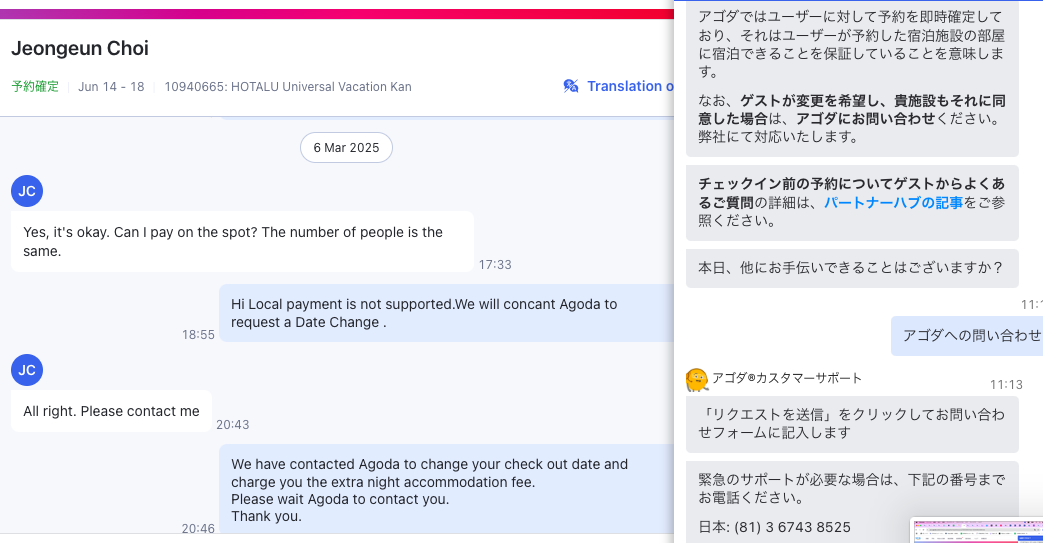
Task: Click the 「リクエストを送信」 instruction message
Action: point(851,423)
